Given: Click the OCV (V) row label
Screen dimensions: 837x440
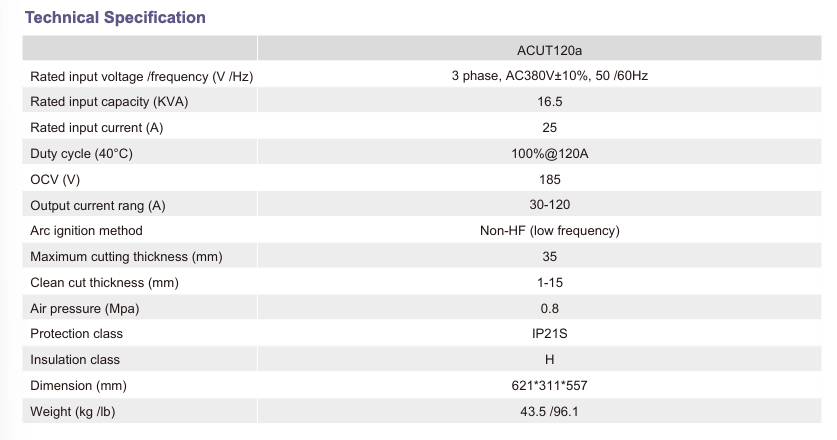Looking at the screenshot, I should click(x=55, y=180).
